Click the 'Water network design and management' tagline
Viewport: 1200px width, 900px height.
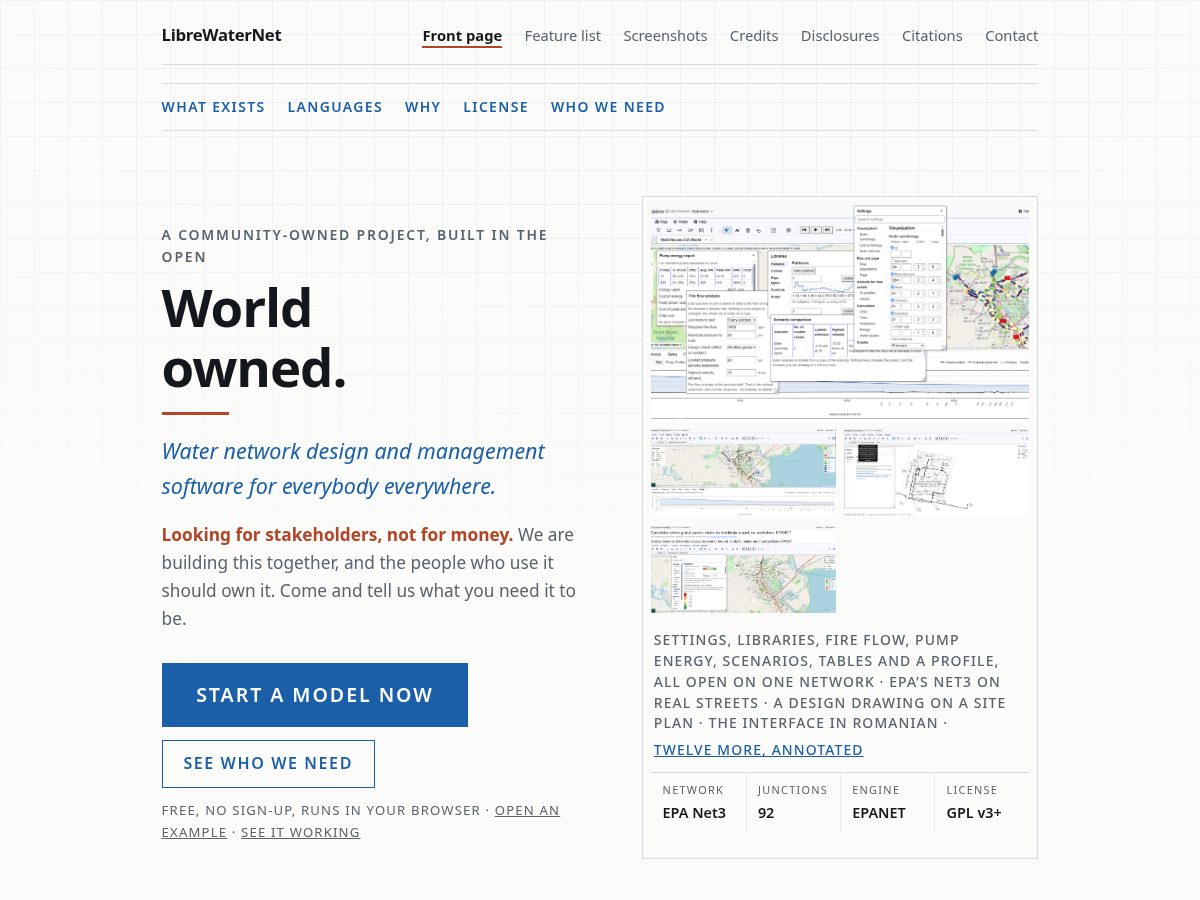pyautogui.click(x=353, y=468)
